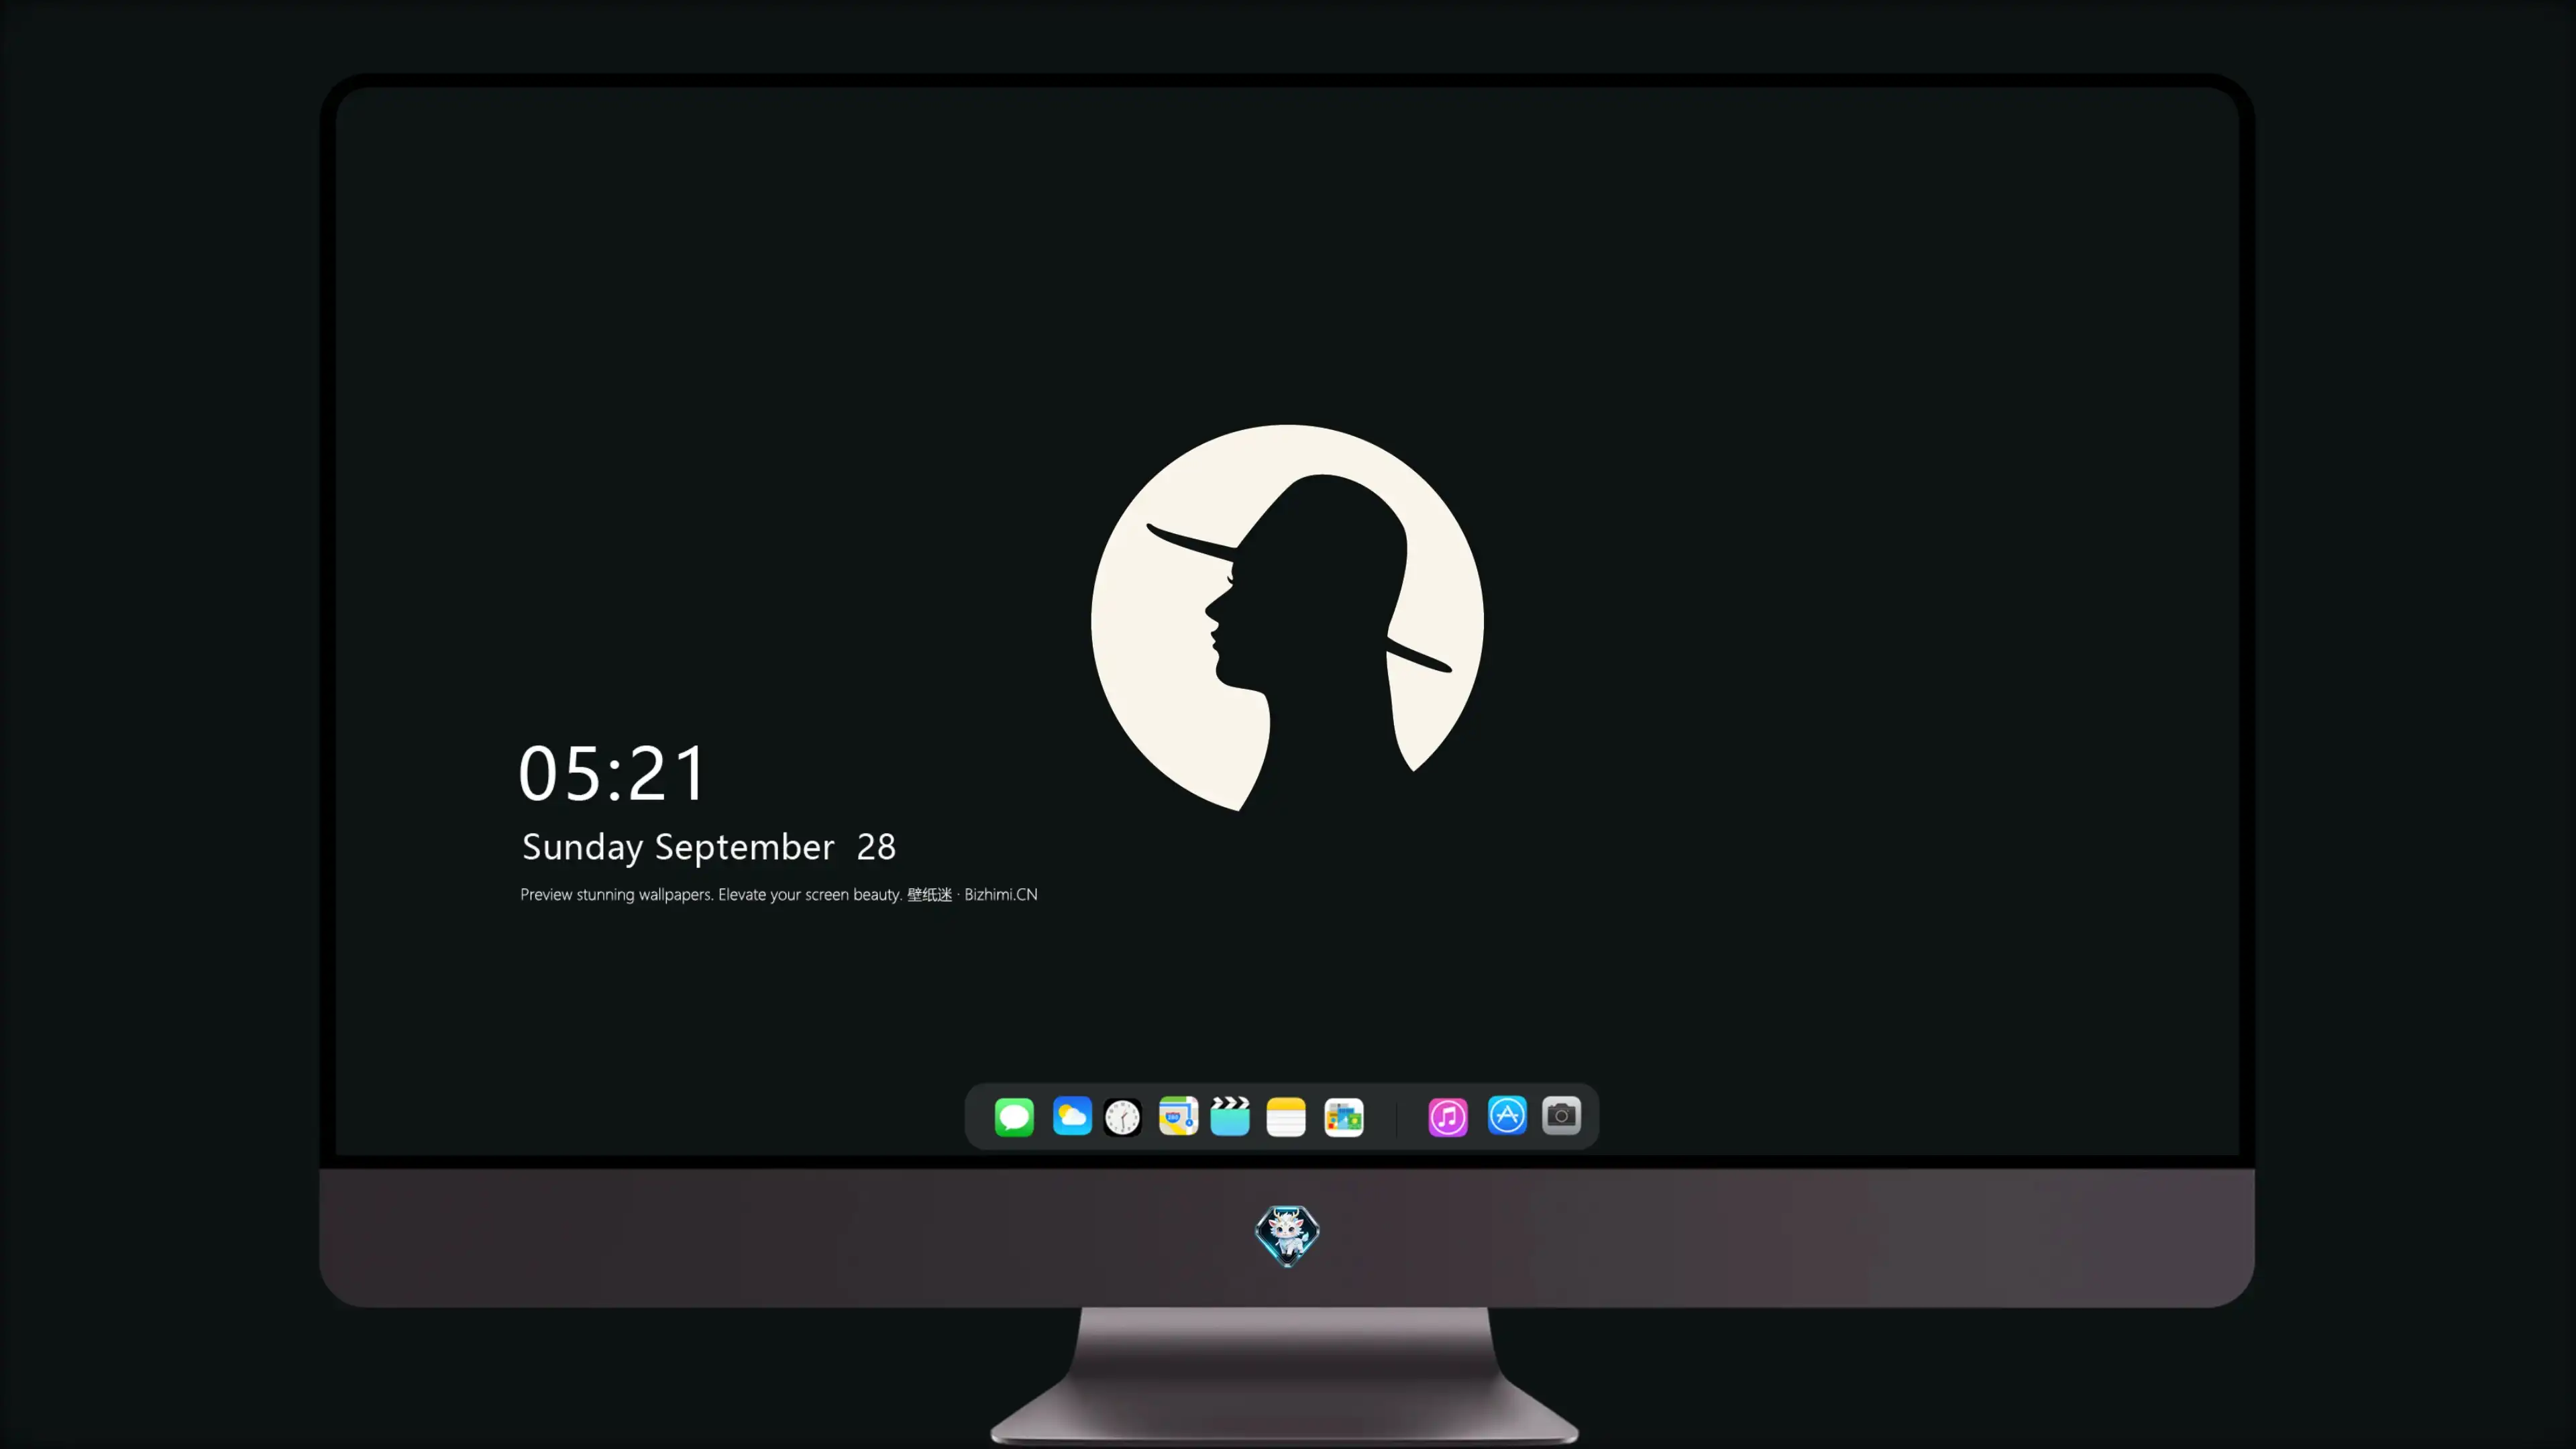Open the blue App Store icon

coord(1507,1115)
